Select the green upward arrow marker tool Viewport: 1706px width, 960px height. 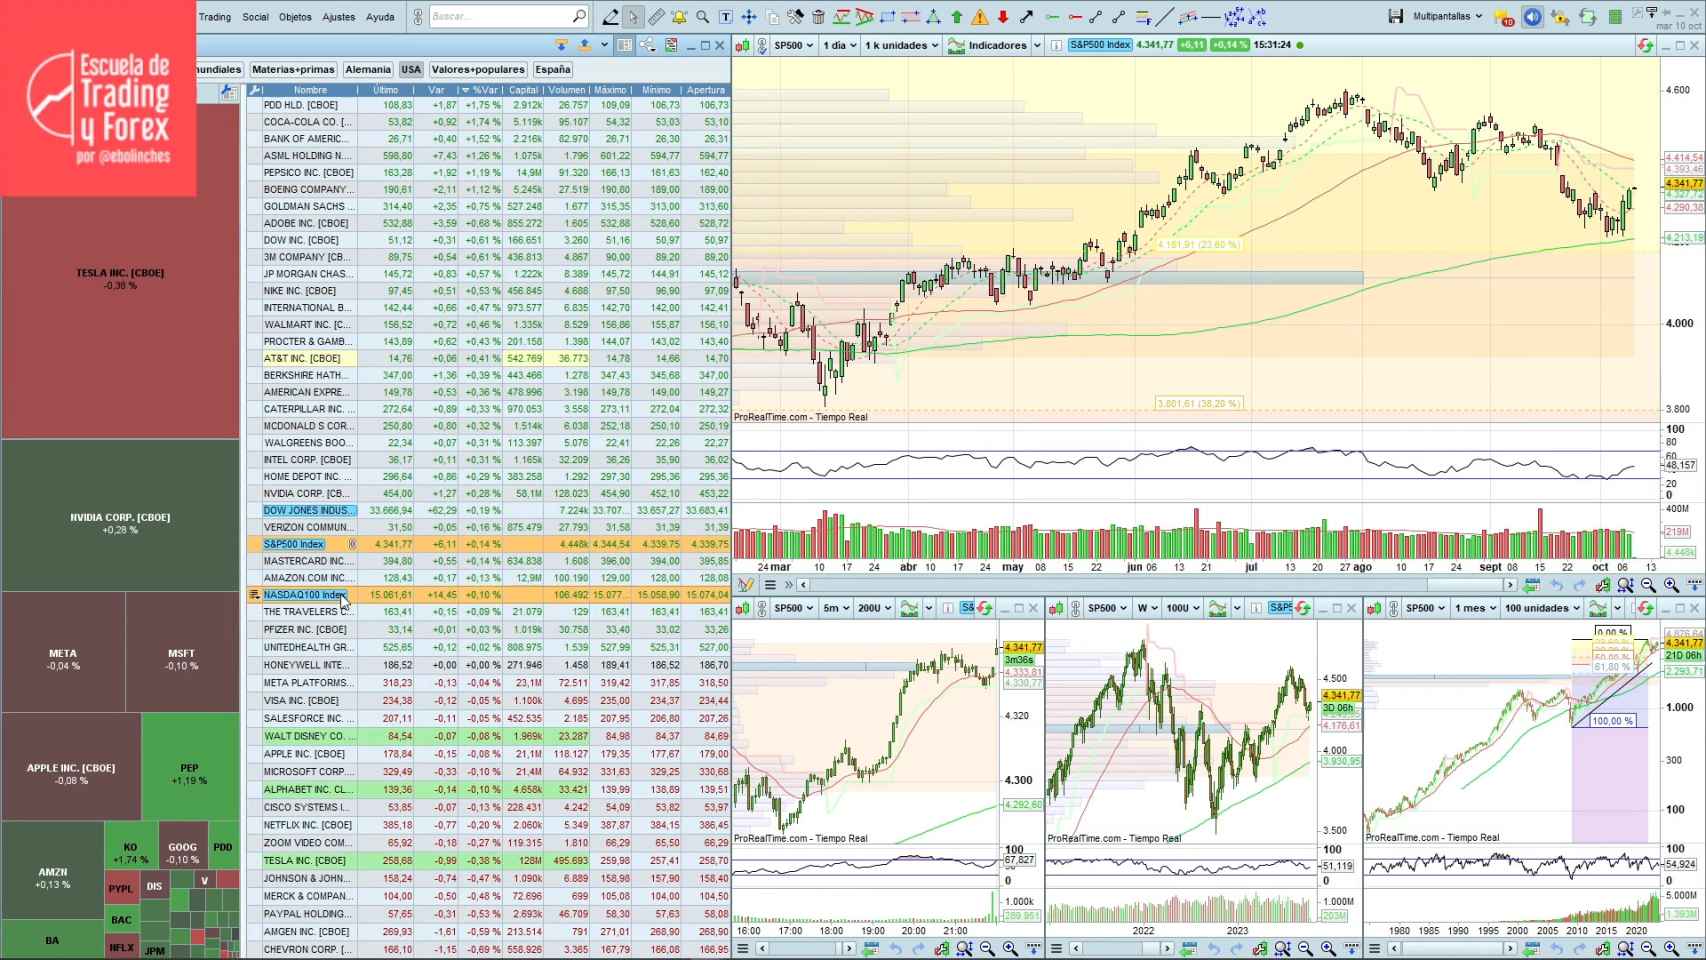(x=956, y=16)
